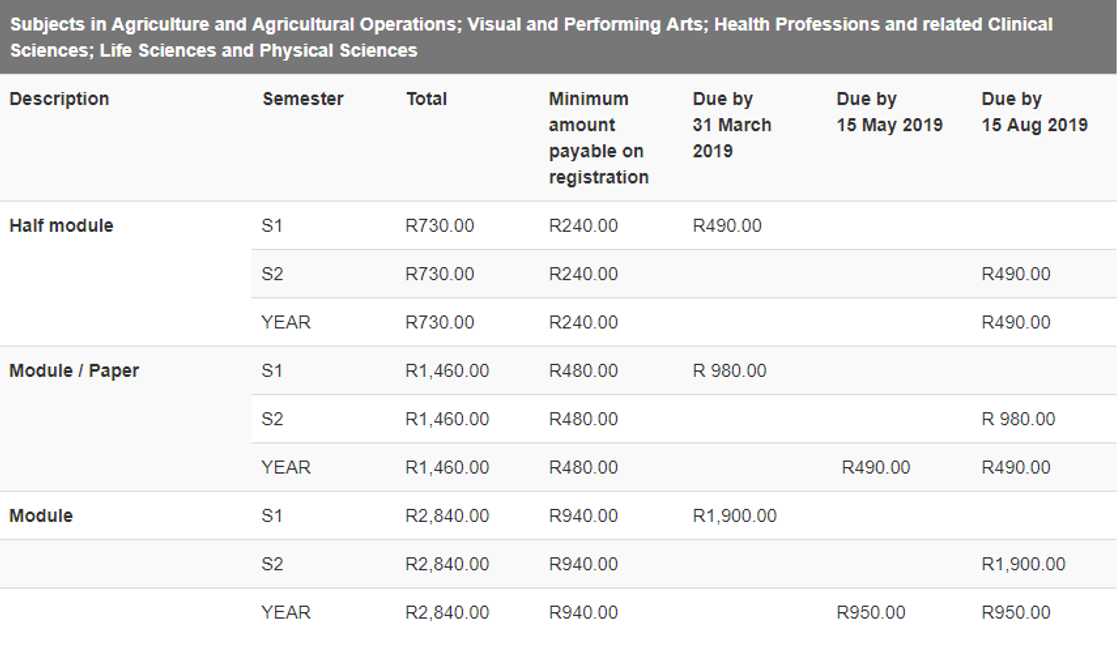This screenshot has height=660, width=1120.
Task: Click "Minimum amount payable on registration" header
Action: coord(598,138)
